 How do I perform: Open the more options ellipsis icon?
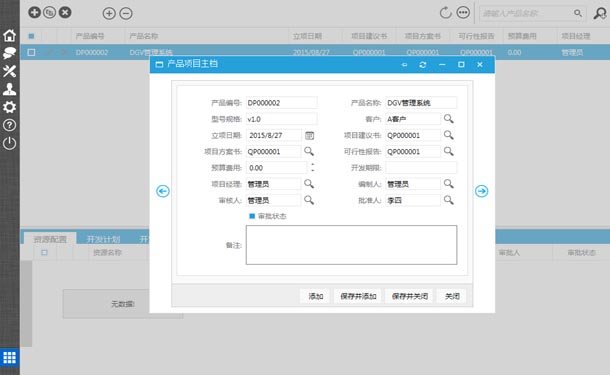pyautogui.click(x=463, y=12)
